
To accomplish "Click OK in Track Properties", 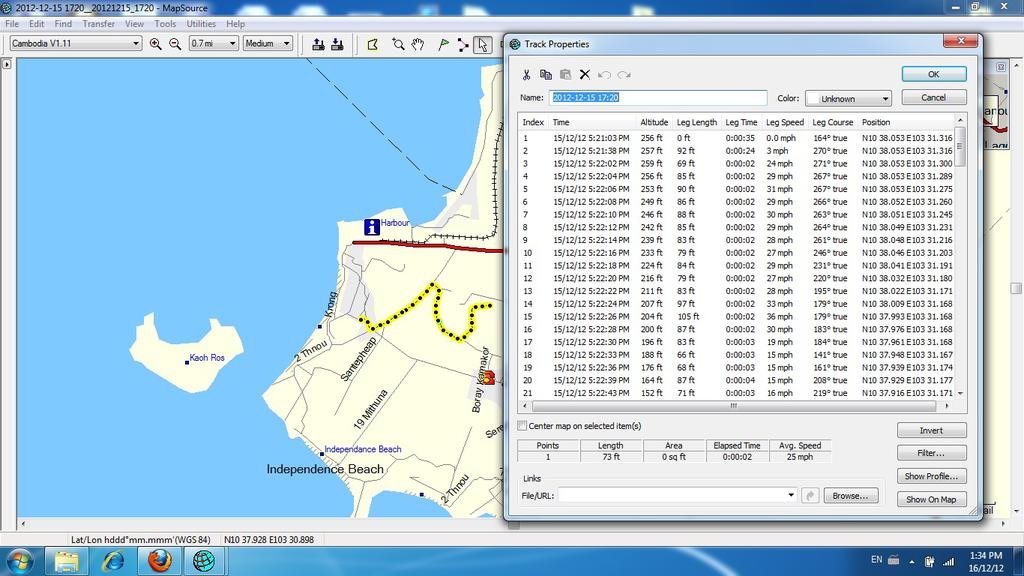I will pos(934,74).
